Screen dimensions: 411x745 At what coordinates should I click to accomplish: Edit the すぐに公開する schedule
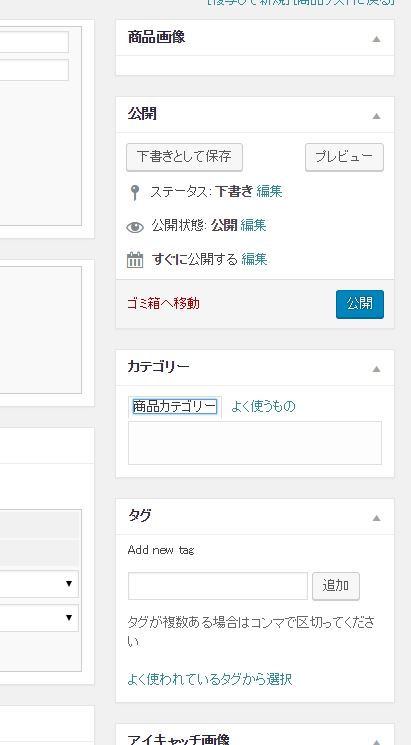point(254,259)
